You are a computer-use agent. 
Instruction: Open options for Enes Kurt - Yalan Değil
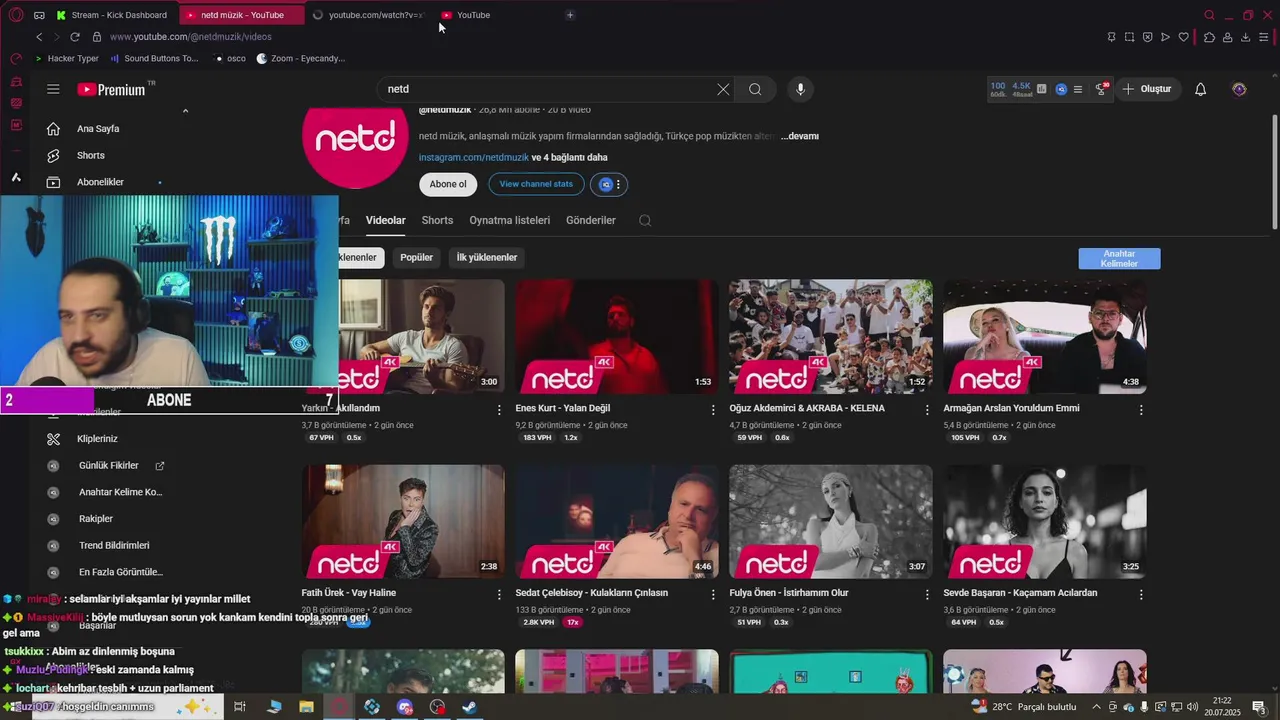click(x=713, y=409)
